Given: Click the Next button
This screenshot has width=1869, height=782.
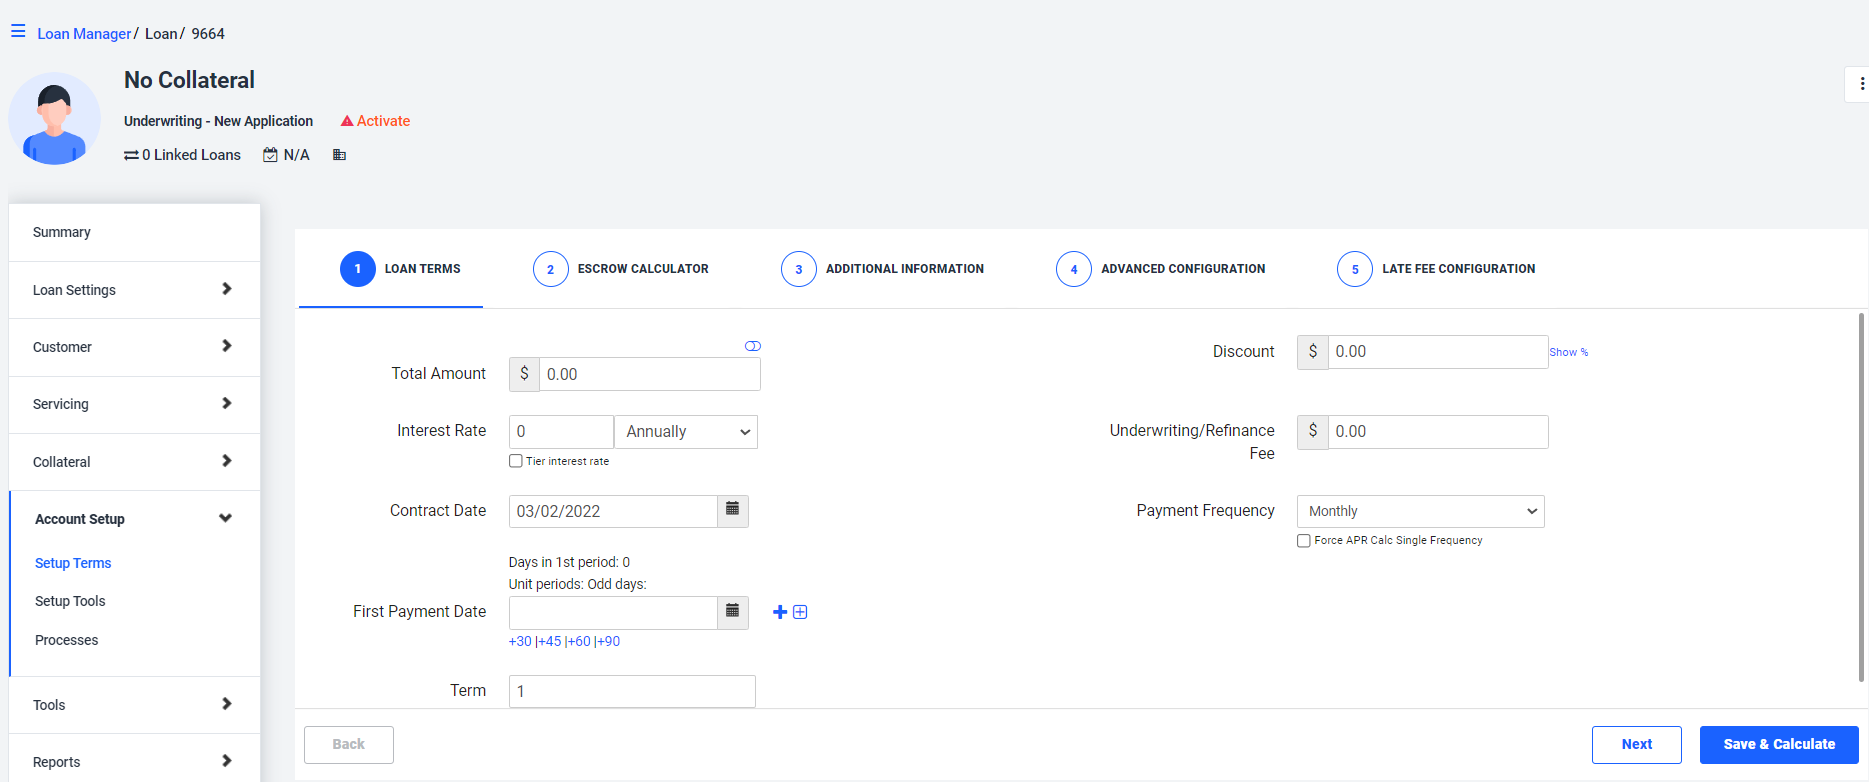Looking at the screenshot, I should tap(1637, 744).
